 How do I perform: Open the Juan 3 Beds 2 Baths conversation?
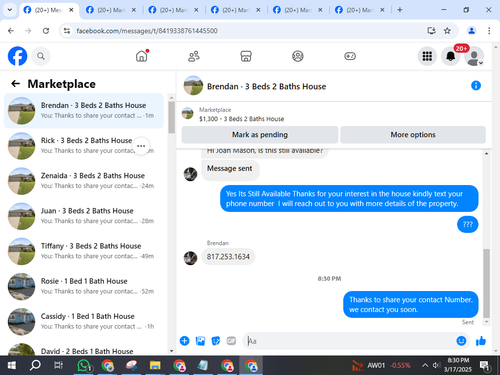click(84, 216)
